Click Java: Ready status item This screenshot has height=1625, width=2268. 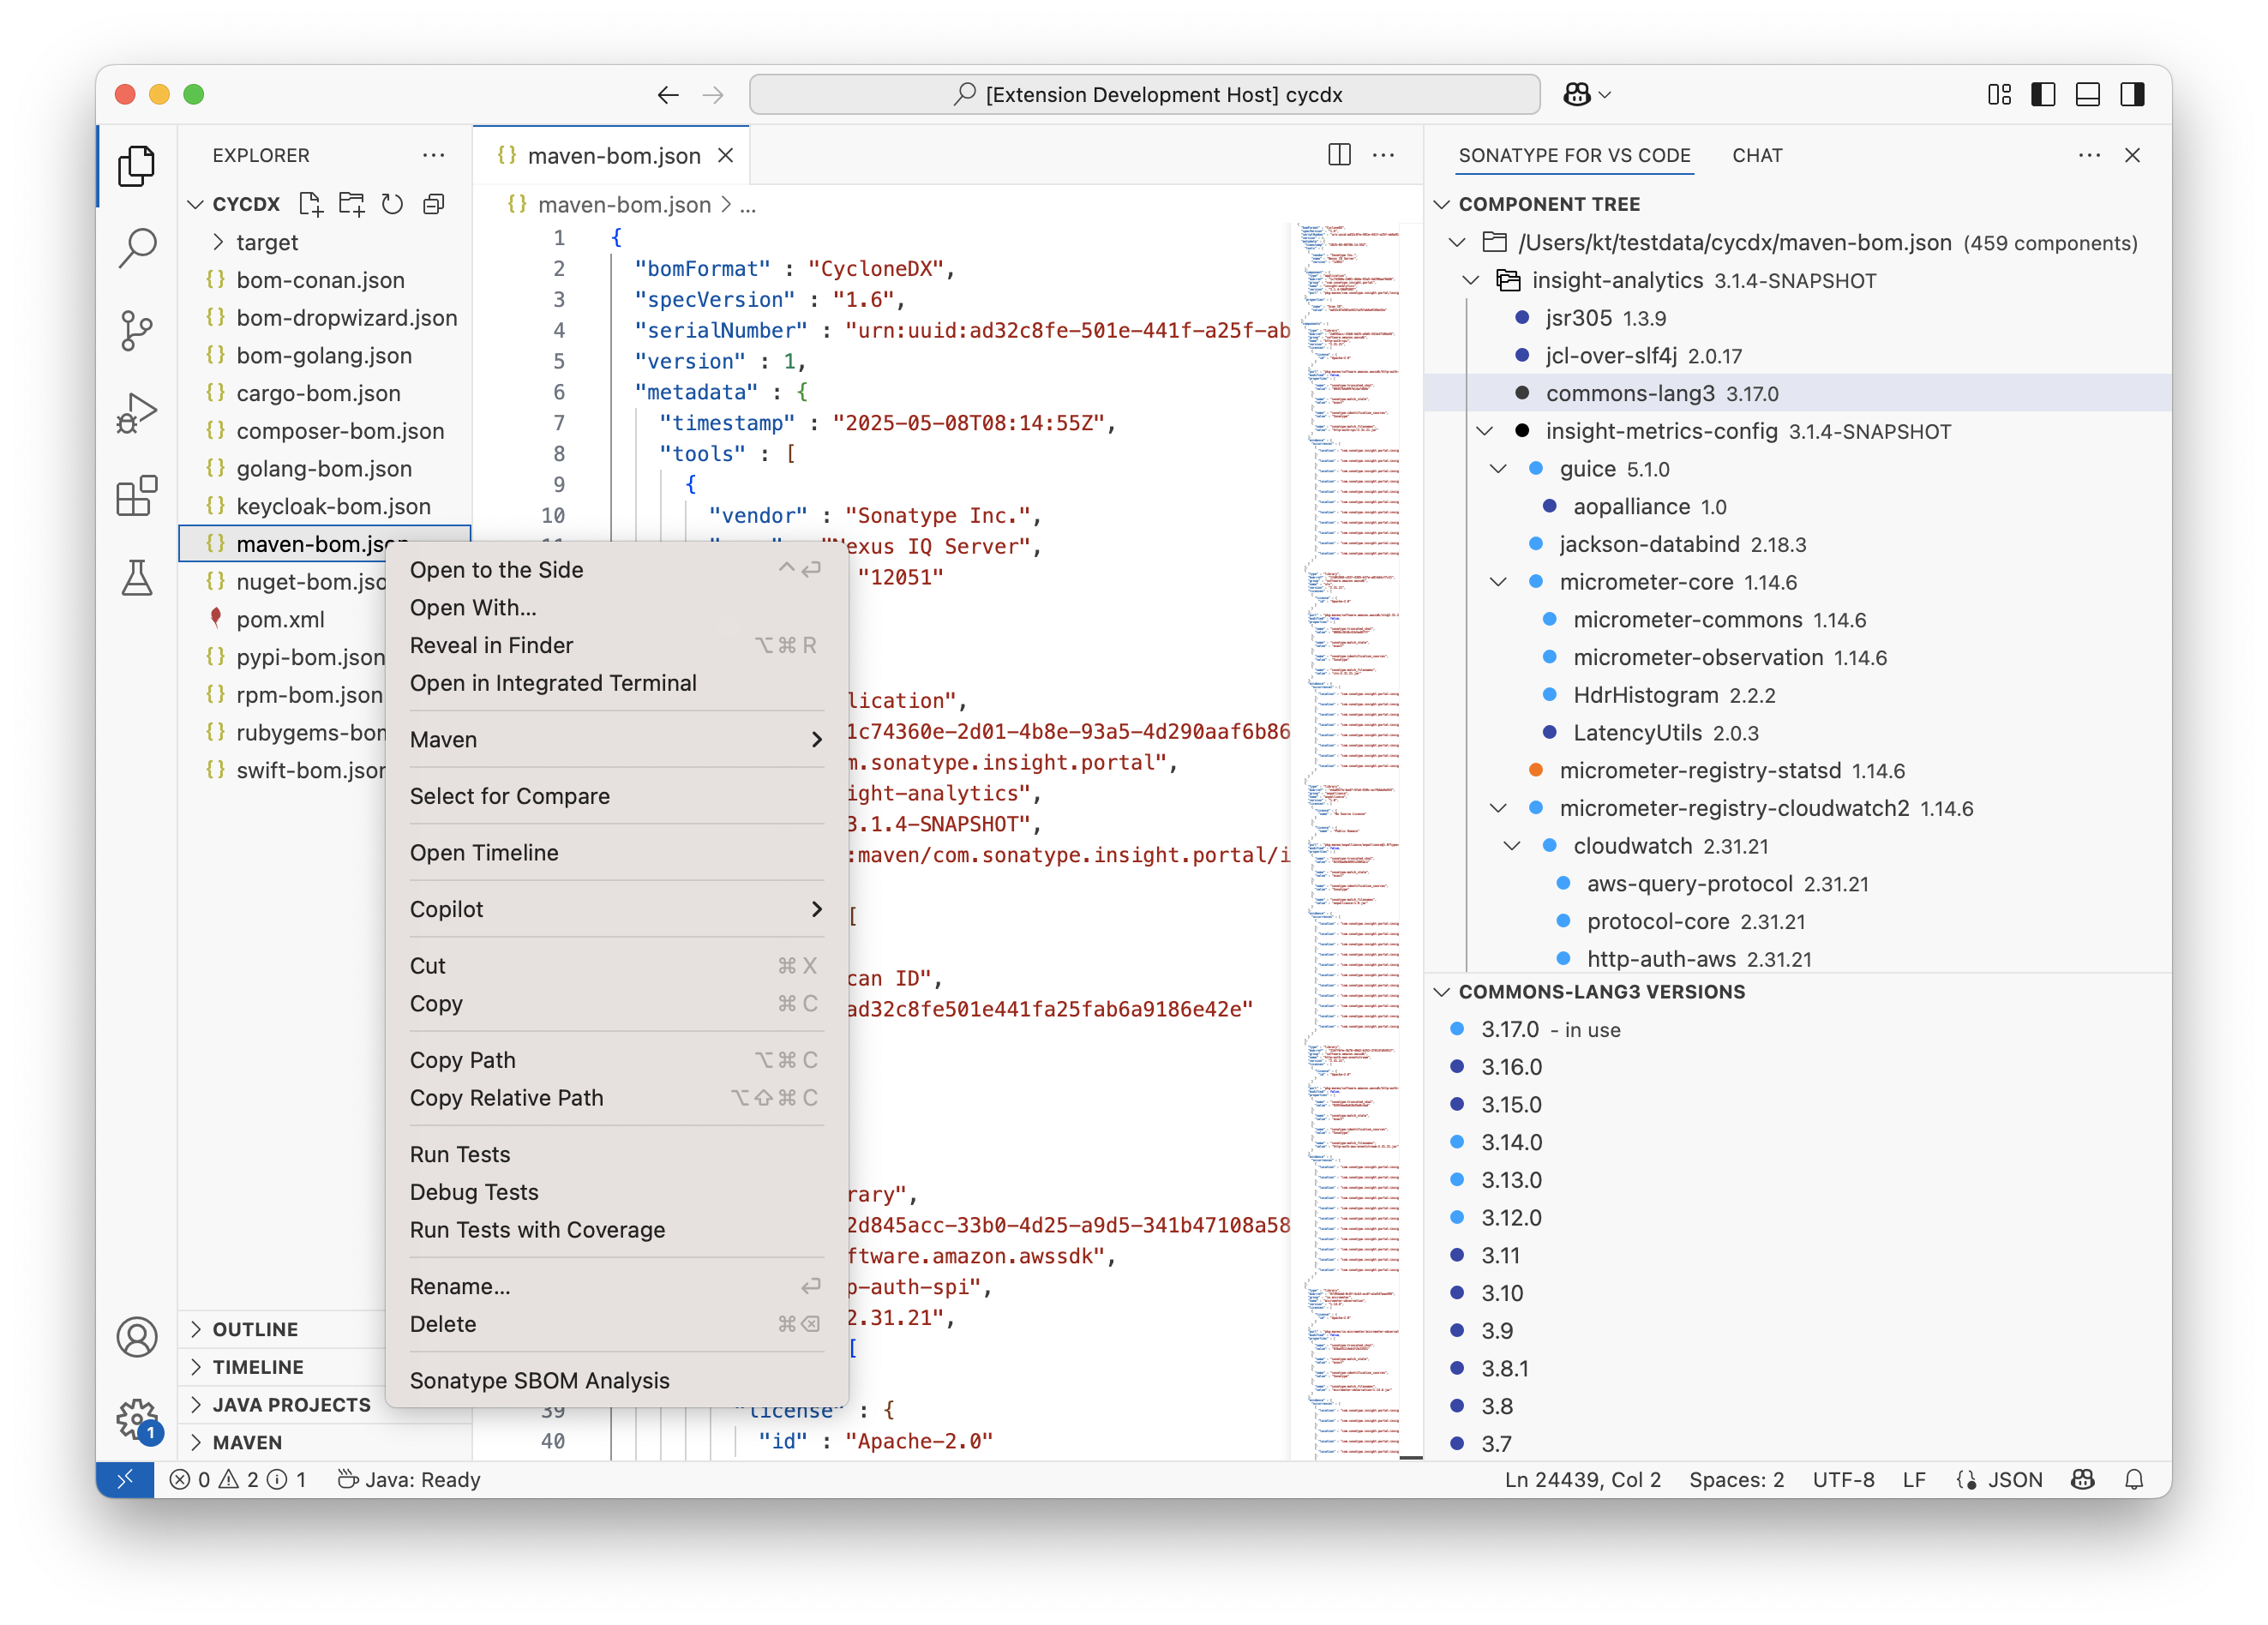click(x=410, y=1479)
